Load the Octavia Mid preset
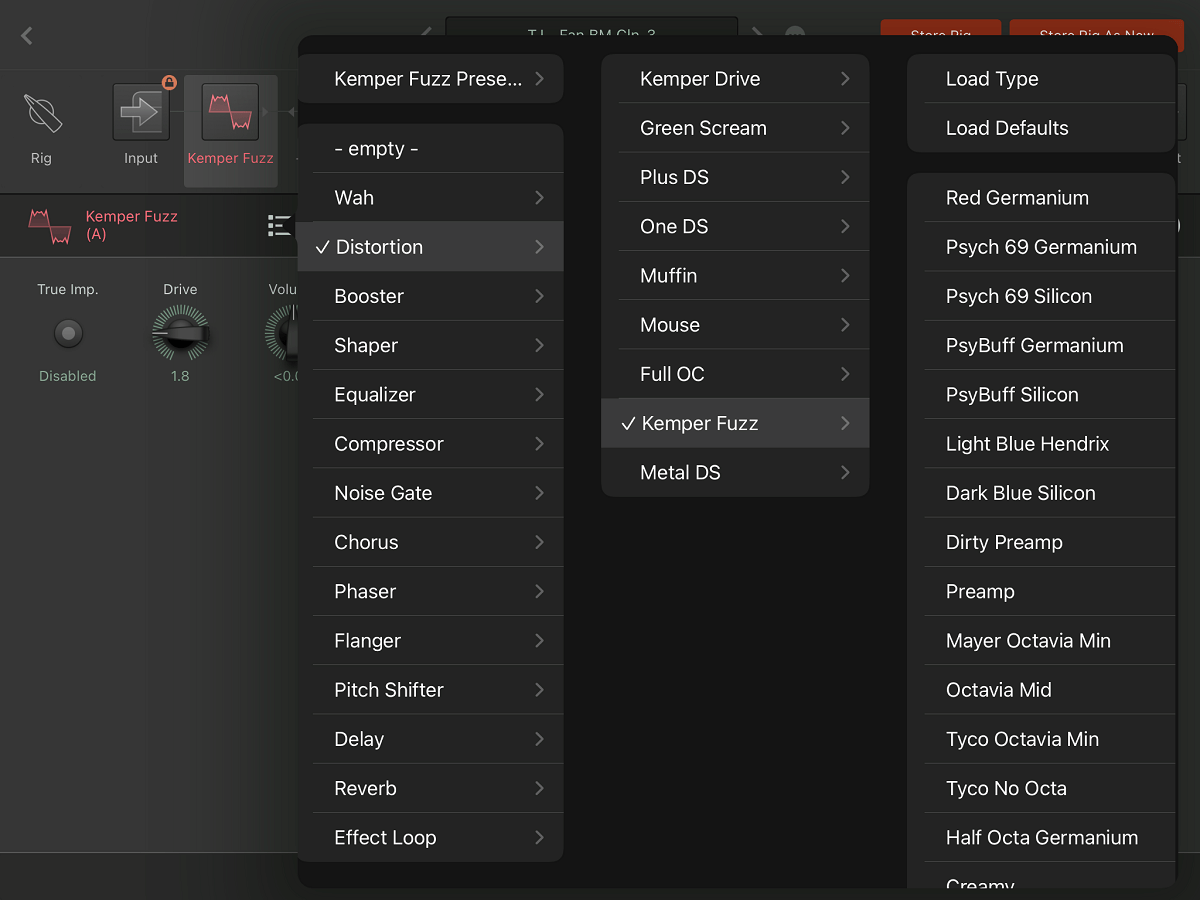 1041,690
